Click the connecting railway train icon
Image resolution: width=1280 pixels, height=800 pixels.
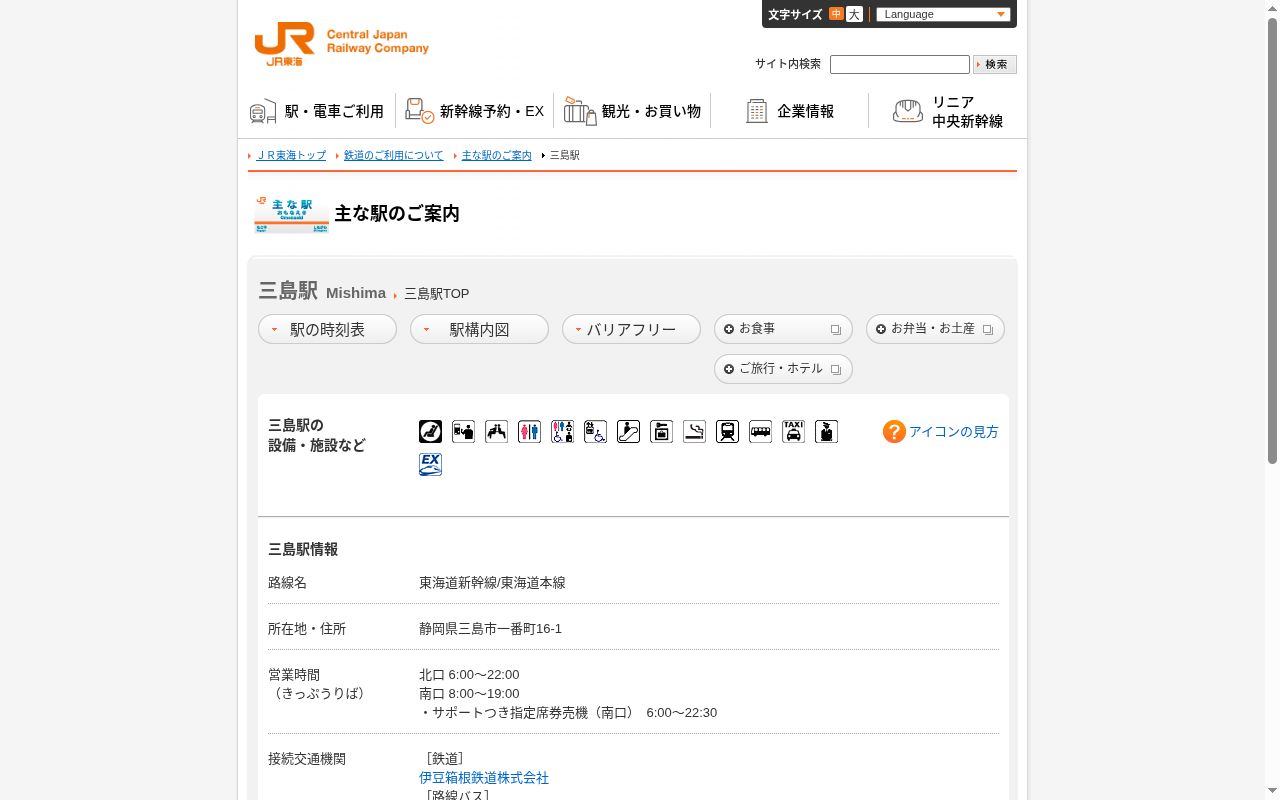tap(727, 431)
